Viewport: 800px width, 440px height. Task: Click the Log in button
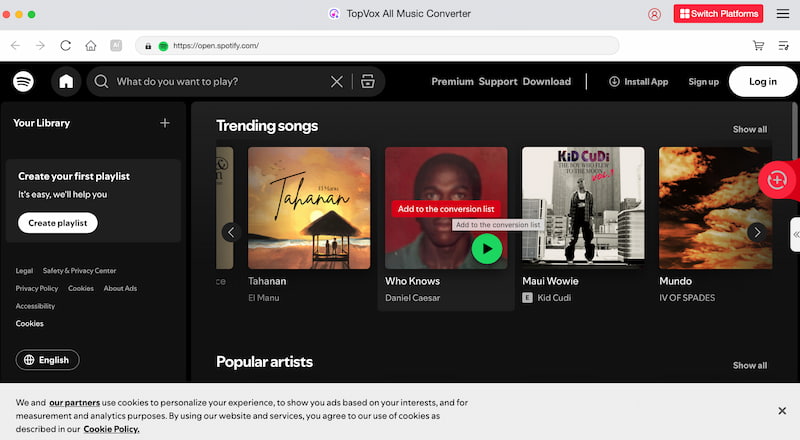[x=763, y=82]
